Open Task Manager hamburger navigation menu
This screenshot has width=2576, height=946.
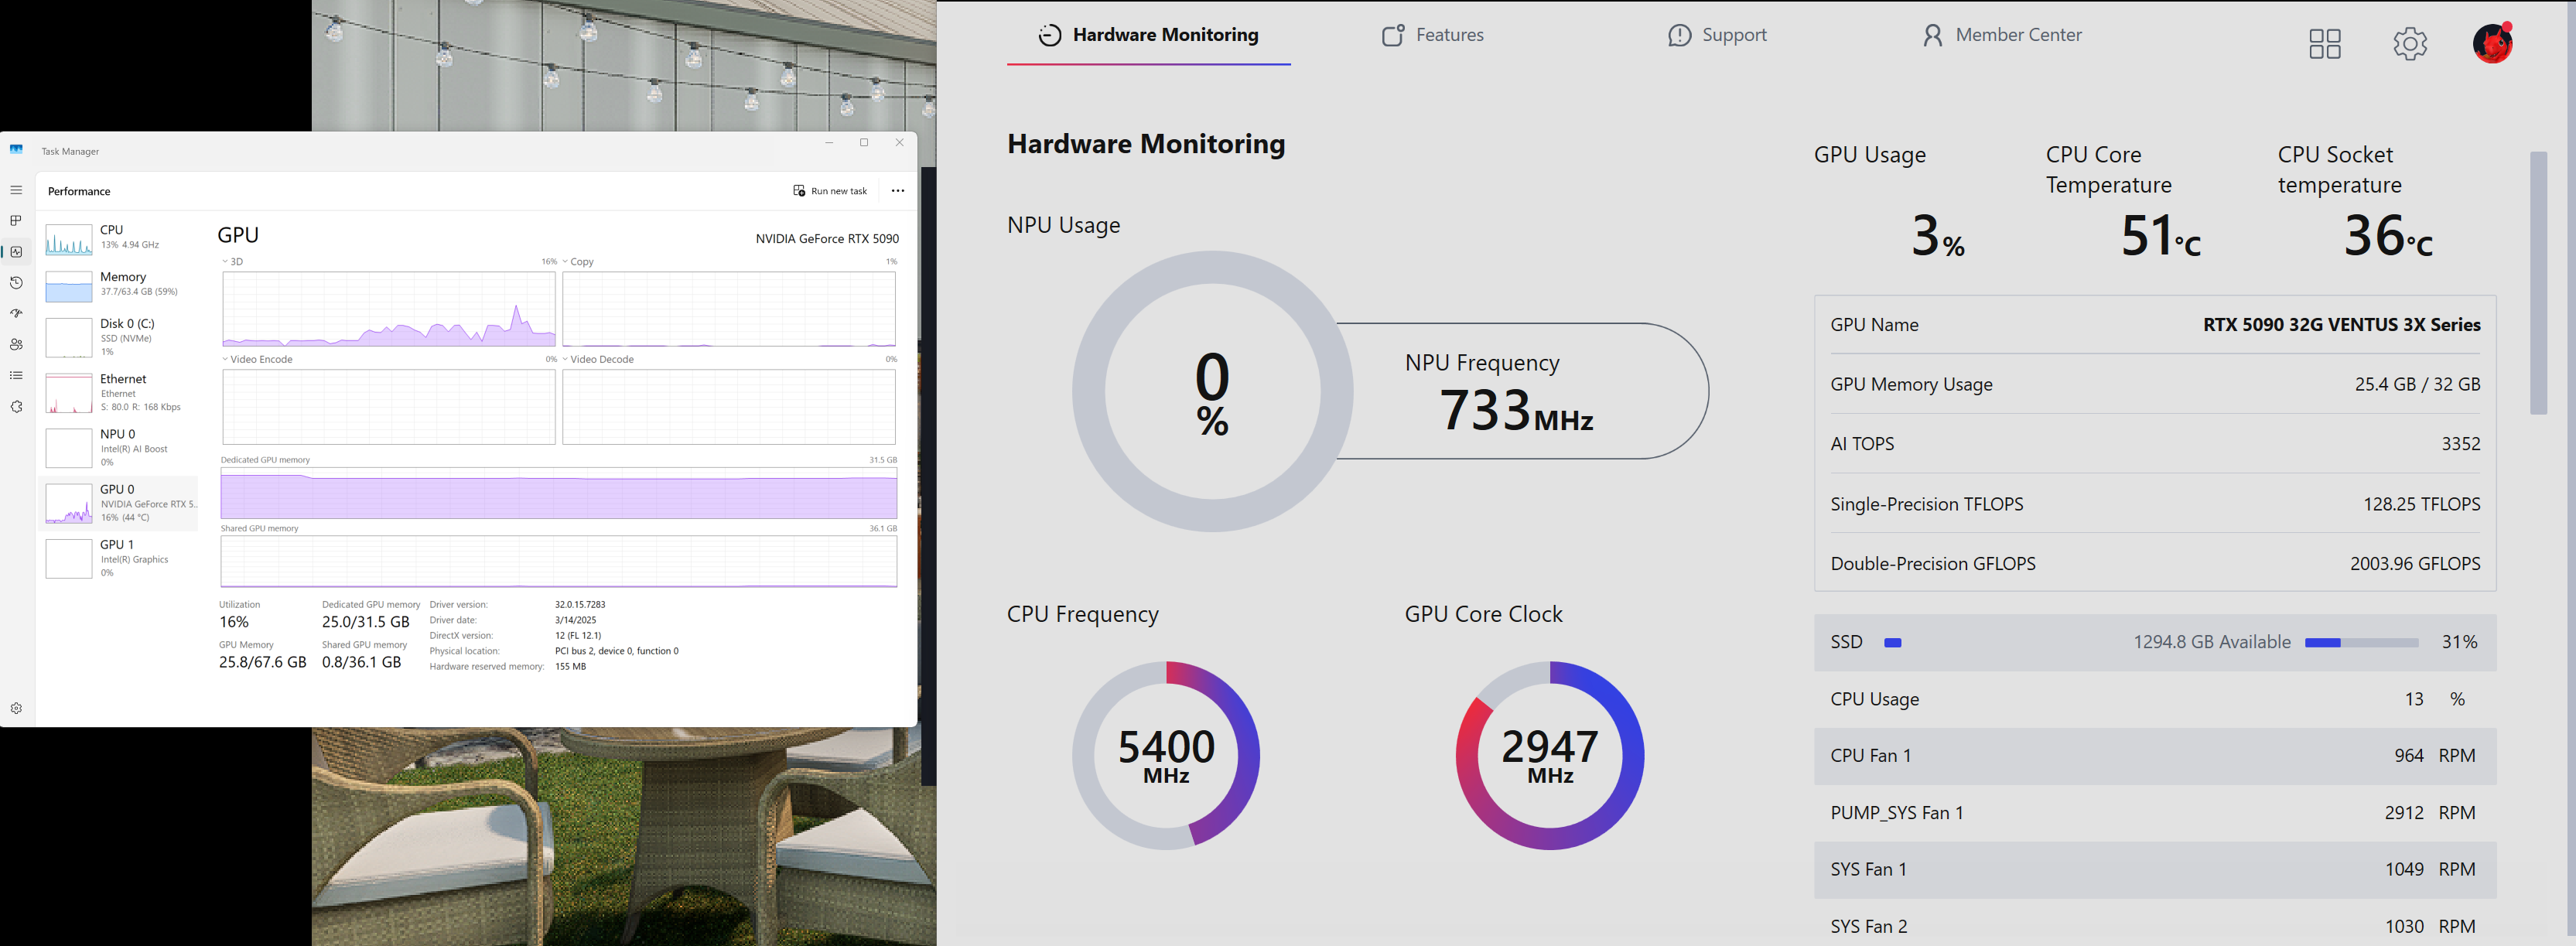[16, 190]
